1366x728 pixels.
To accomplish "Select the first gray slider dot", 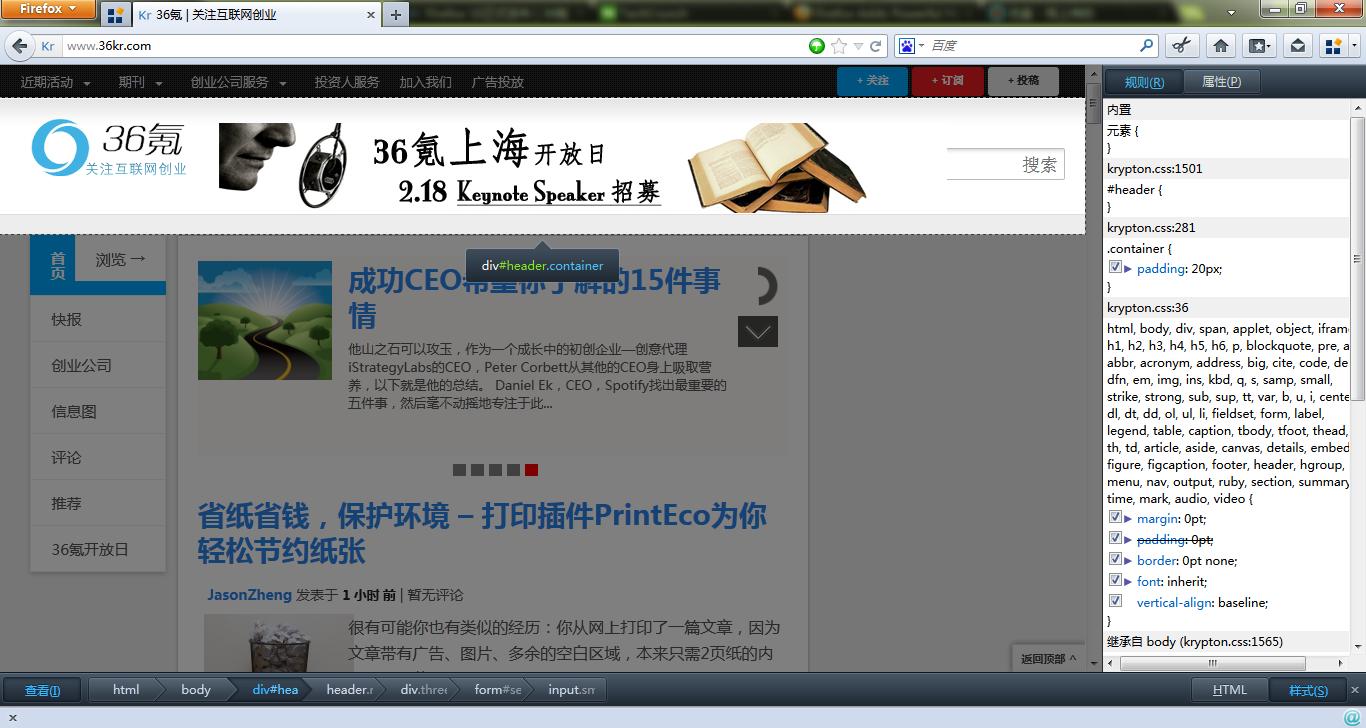I will tap(459, 470).
